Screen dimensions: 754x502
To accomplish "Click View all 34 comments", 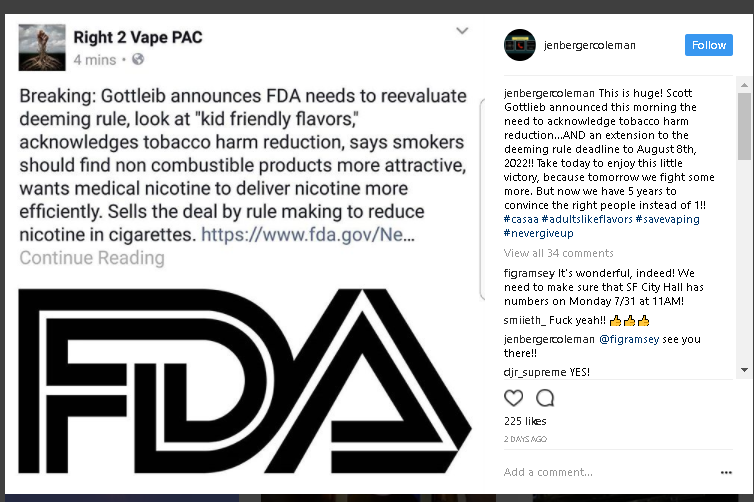I will (x=559, y=253).
